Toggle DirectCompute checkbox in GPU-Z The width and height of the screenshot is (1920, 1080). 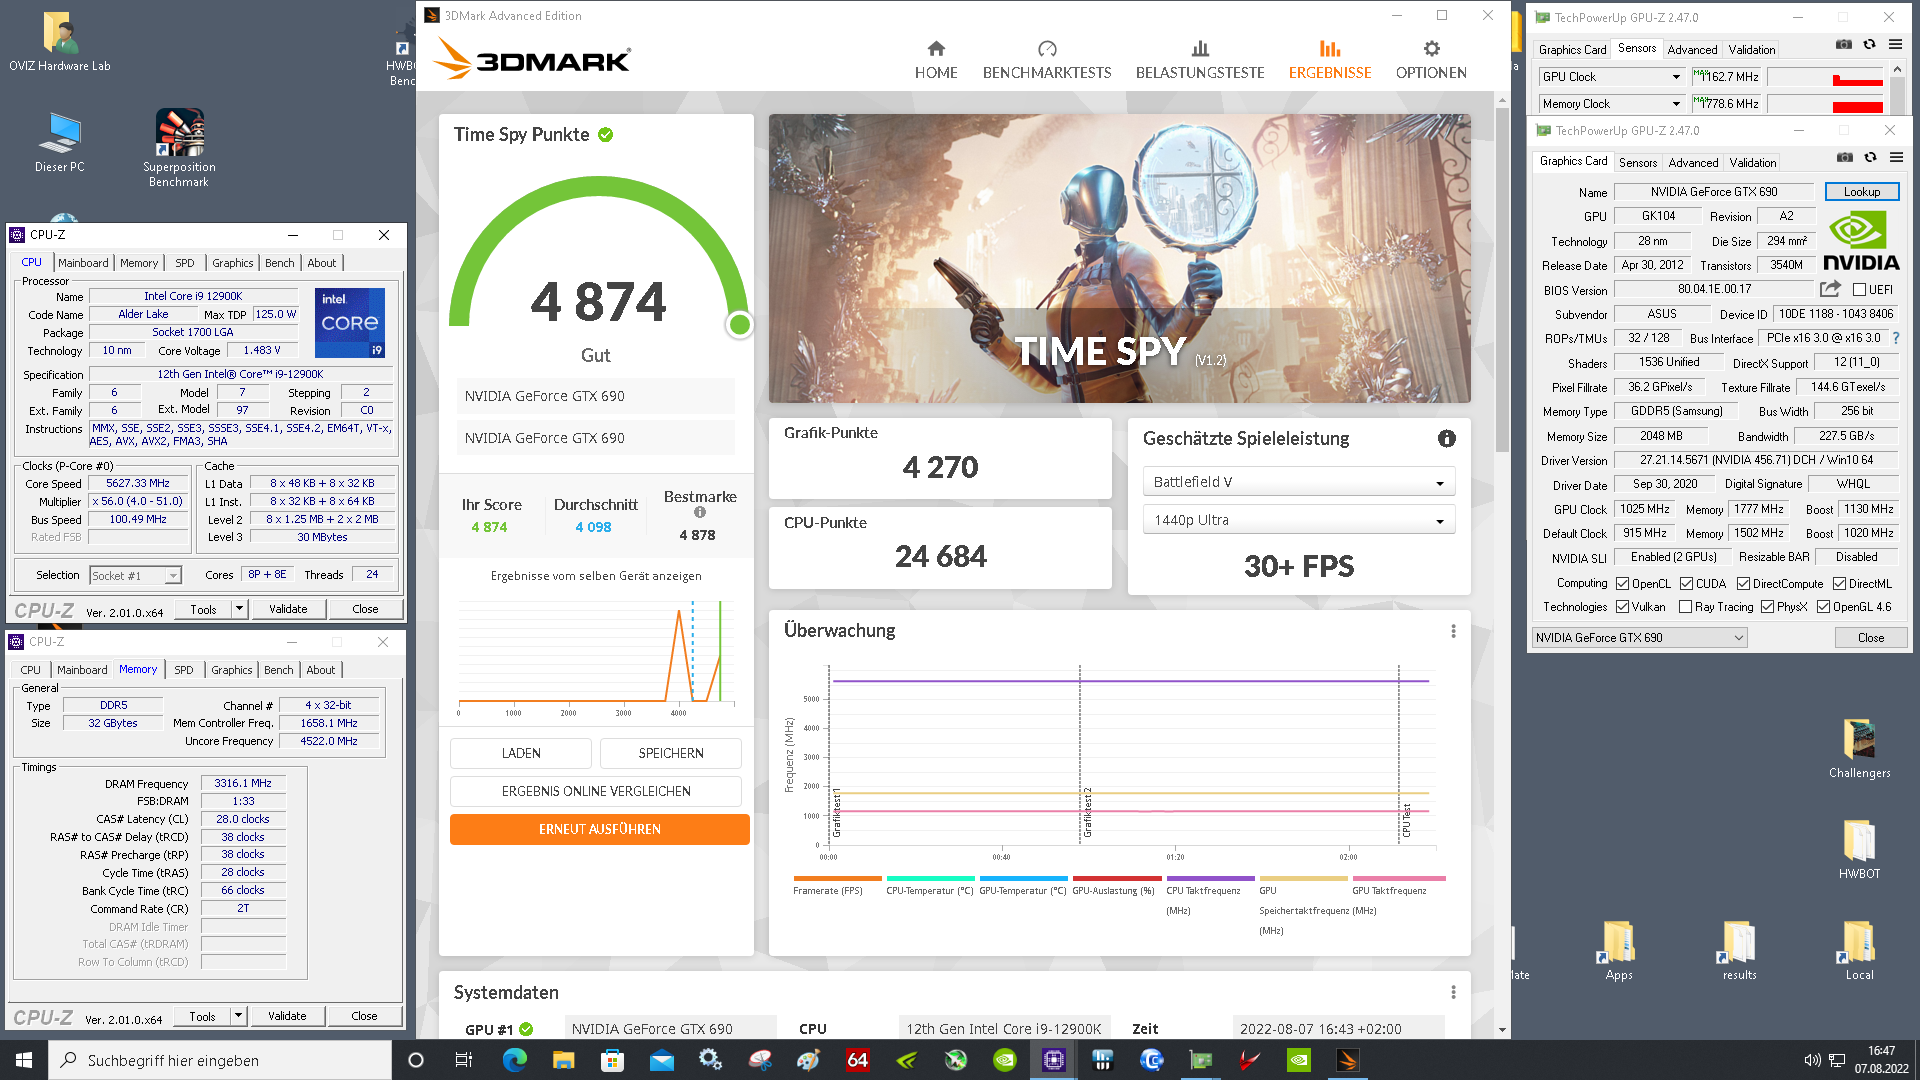click(x=1743, y=584)
